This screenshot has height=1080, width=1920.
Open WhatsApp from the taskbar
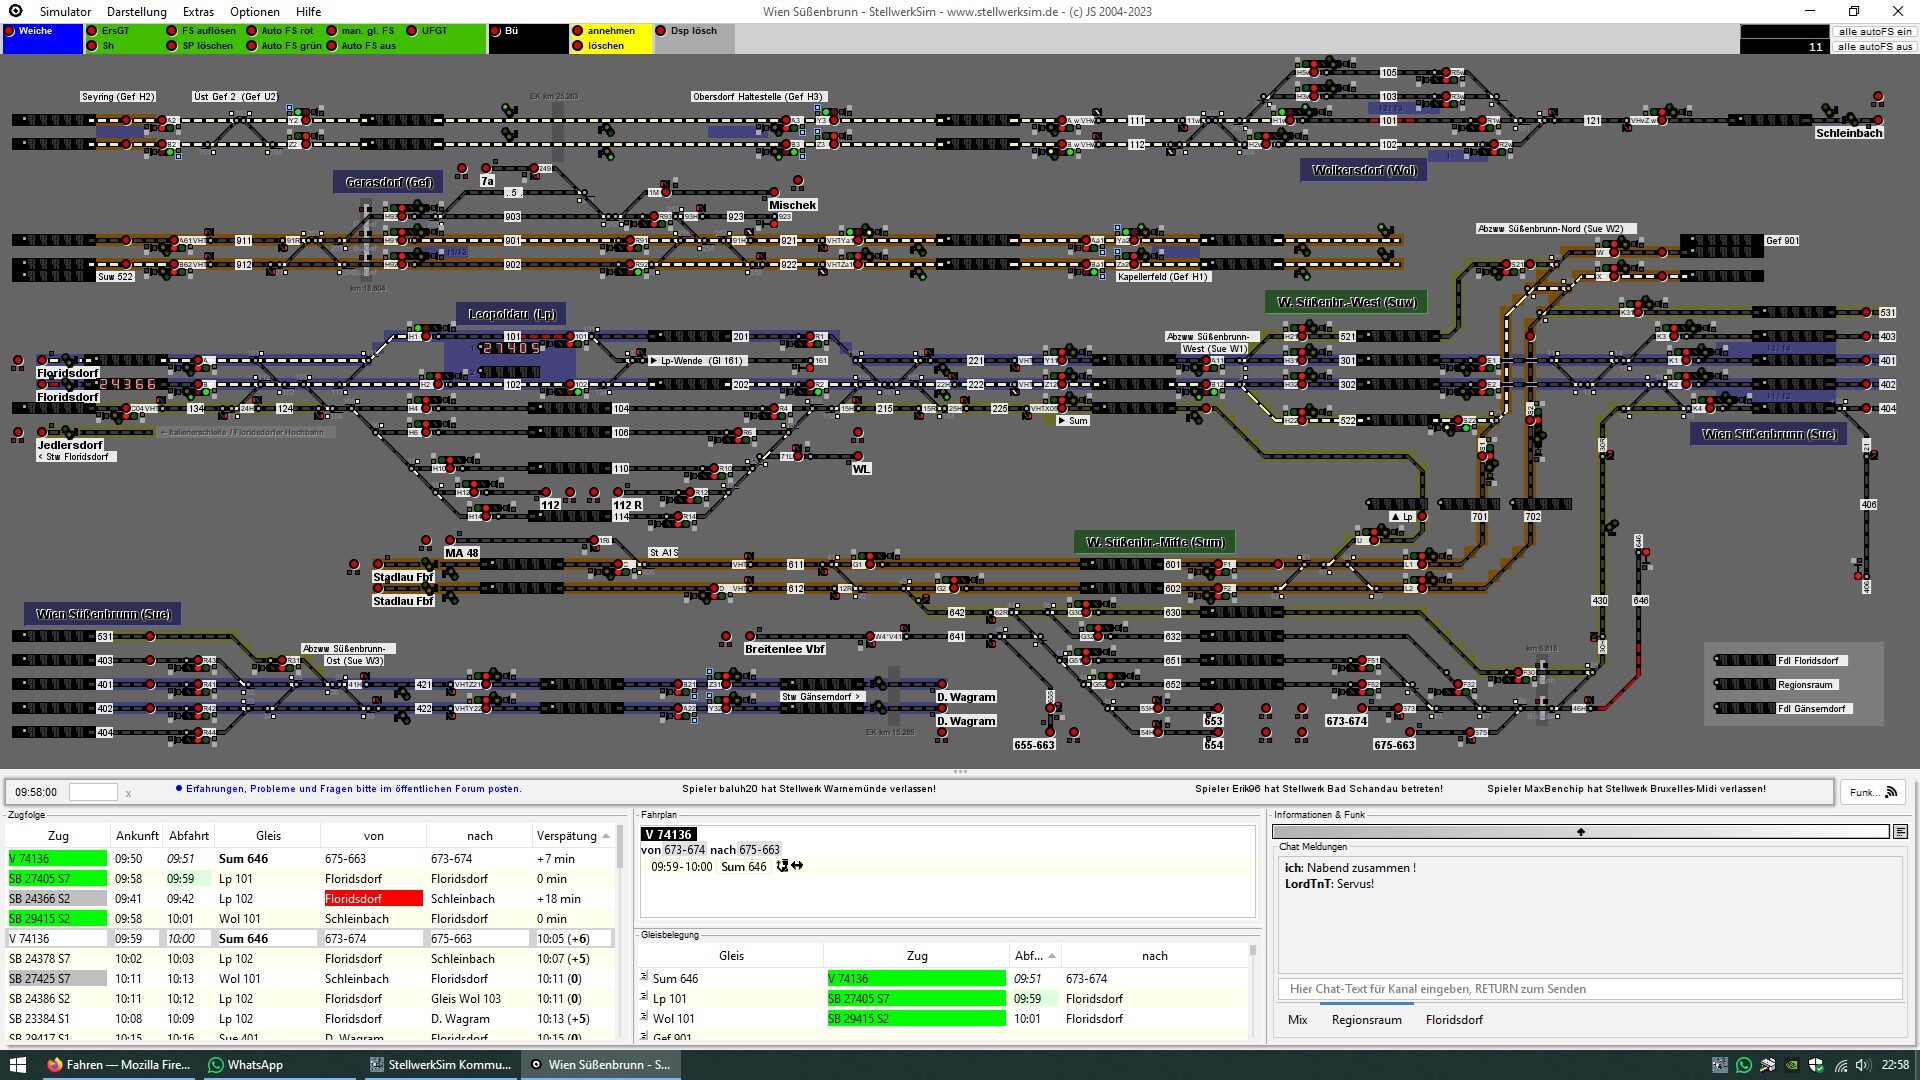click(x=245, y=1065)
